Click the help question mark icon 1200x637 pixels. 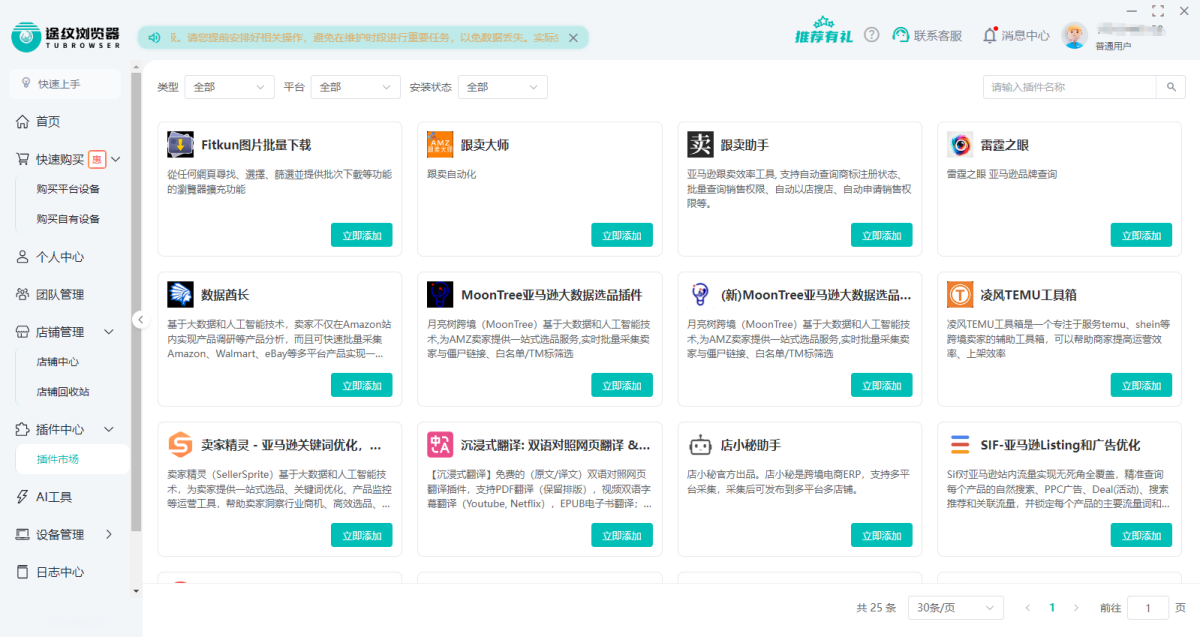(x=872, y=35)
